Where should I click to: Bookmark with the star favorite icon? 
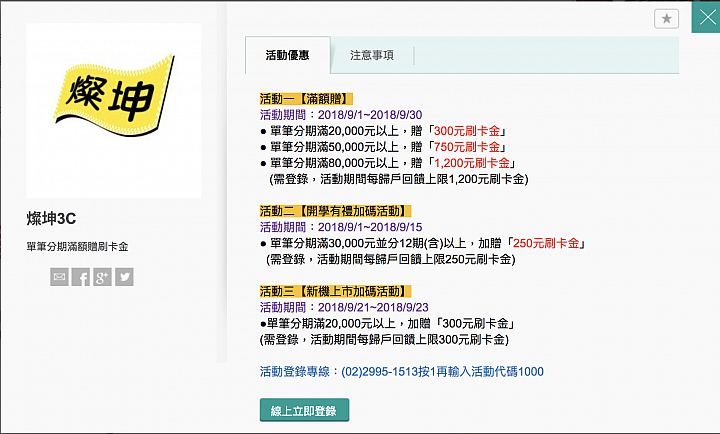coord(666,19)
